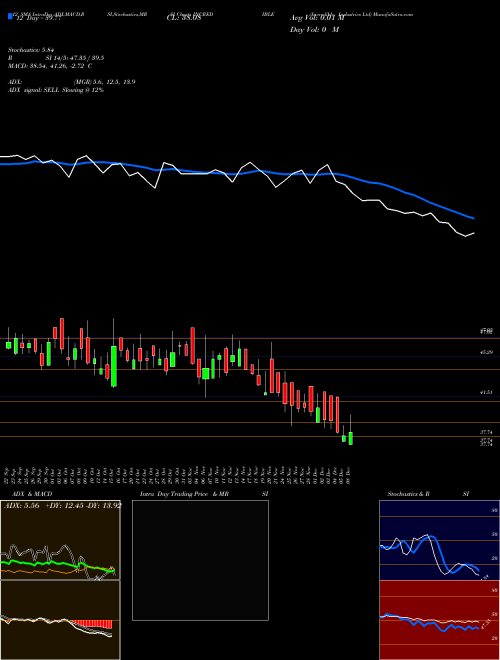Click the blue 12 Day SMA legend square
This screenshot has width=500, height=660.
(11, 17)
